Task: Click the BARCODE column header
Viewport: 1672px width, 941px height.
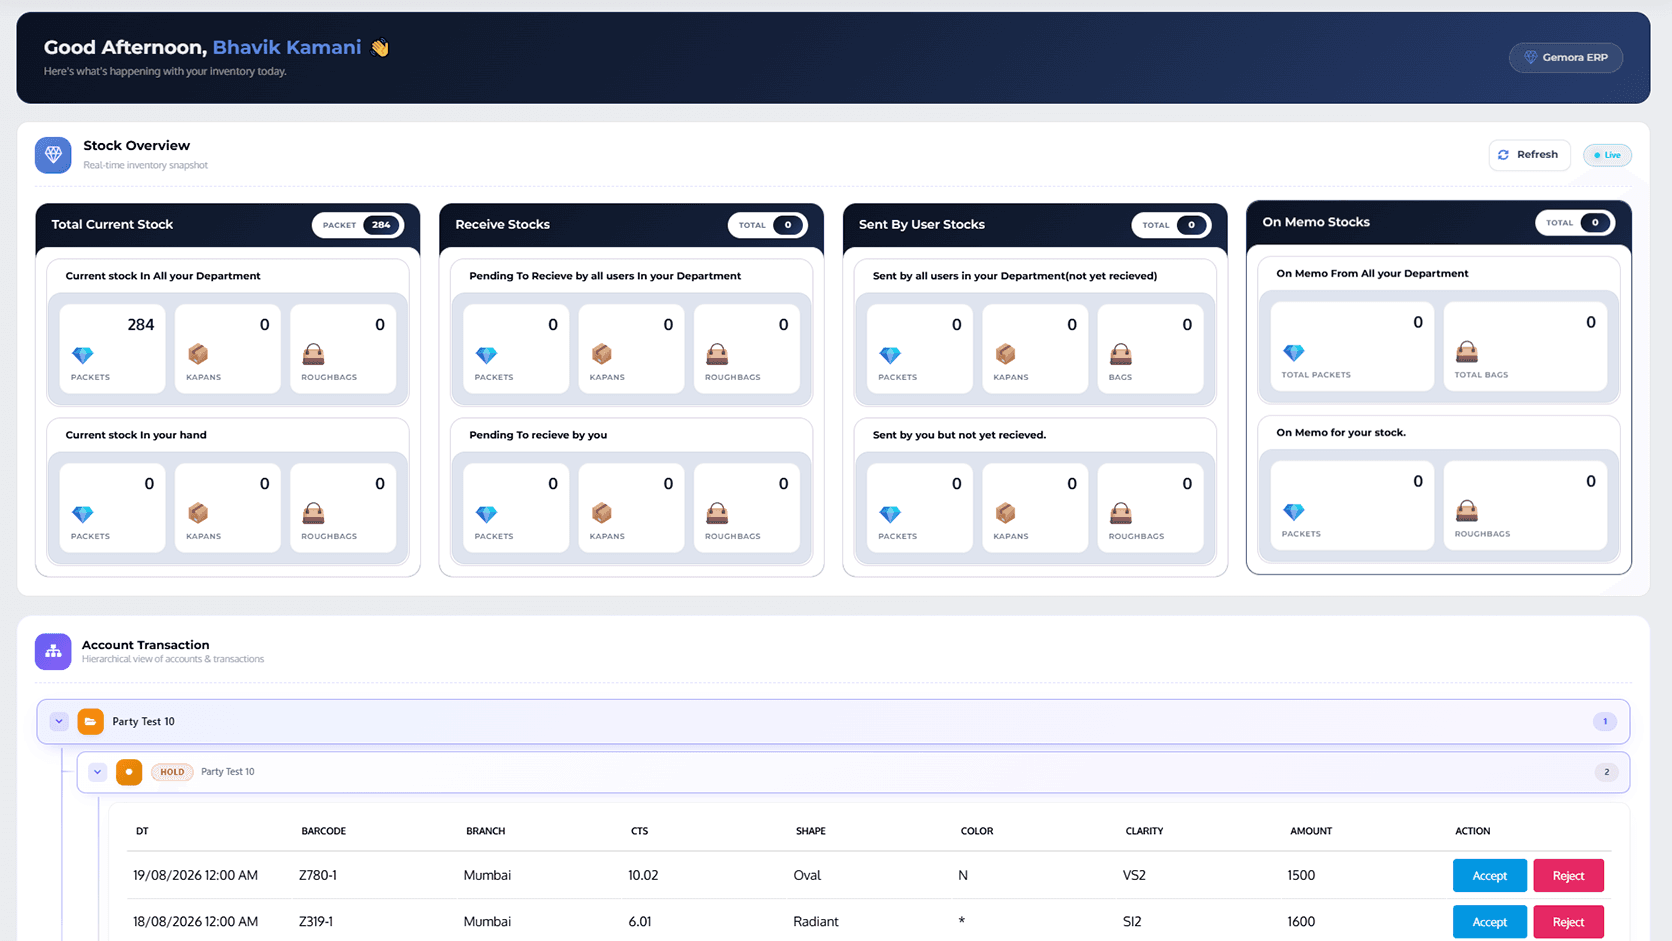Action: click(323, 831)
